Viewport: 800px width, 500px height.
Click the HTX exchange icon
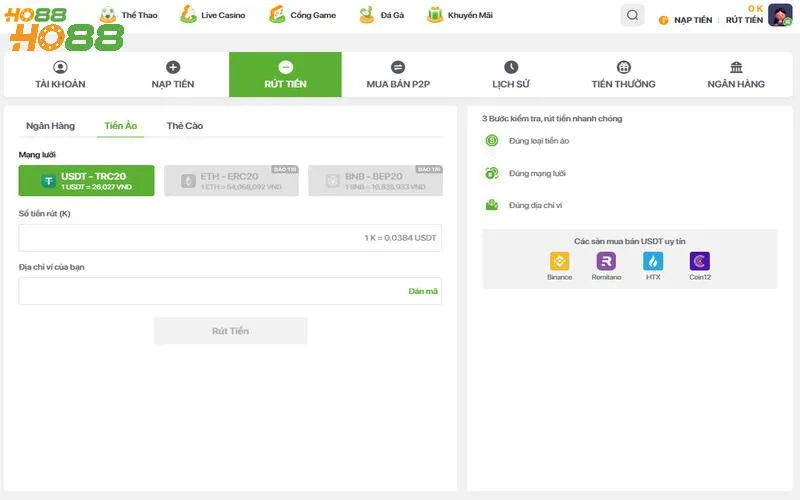click(x=653, y=261)
